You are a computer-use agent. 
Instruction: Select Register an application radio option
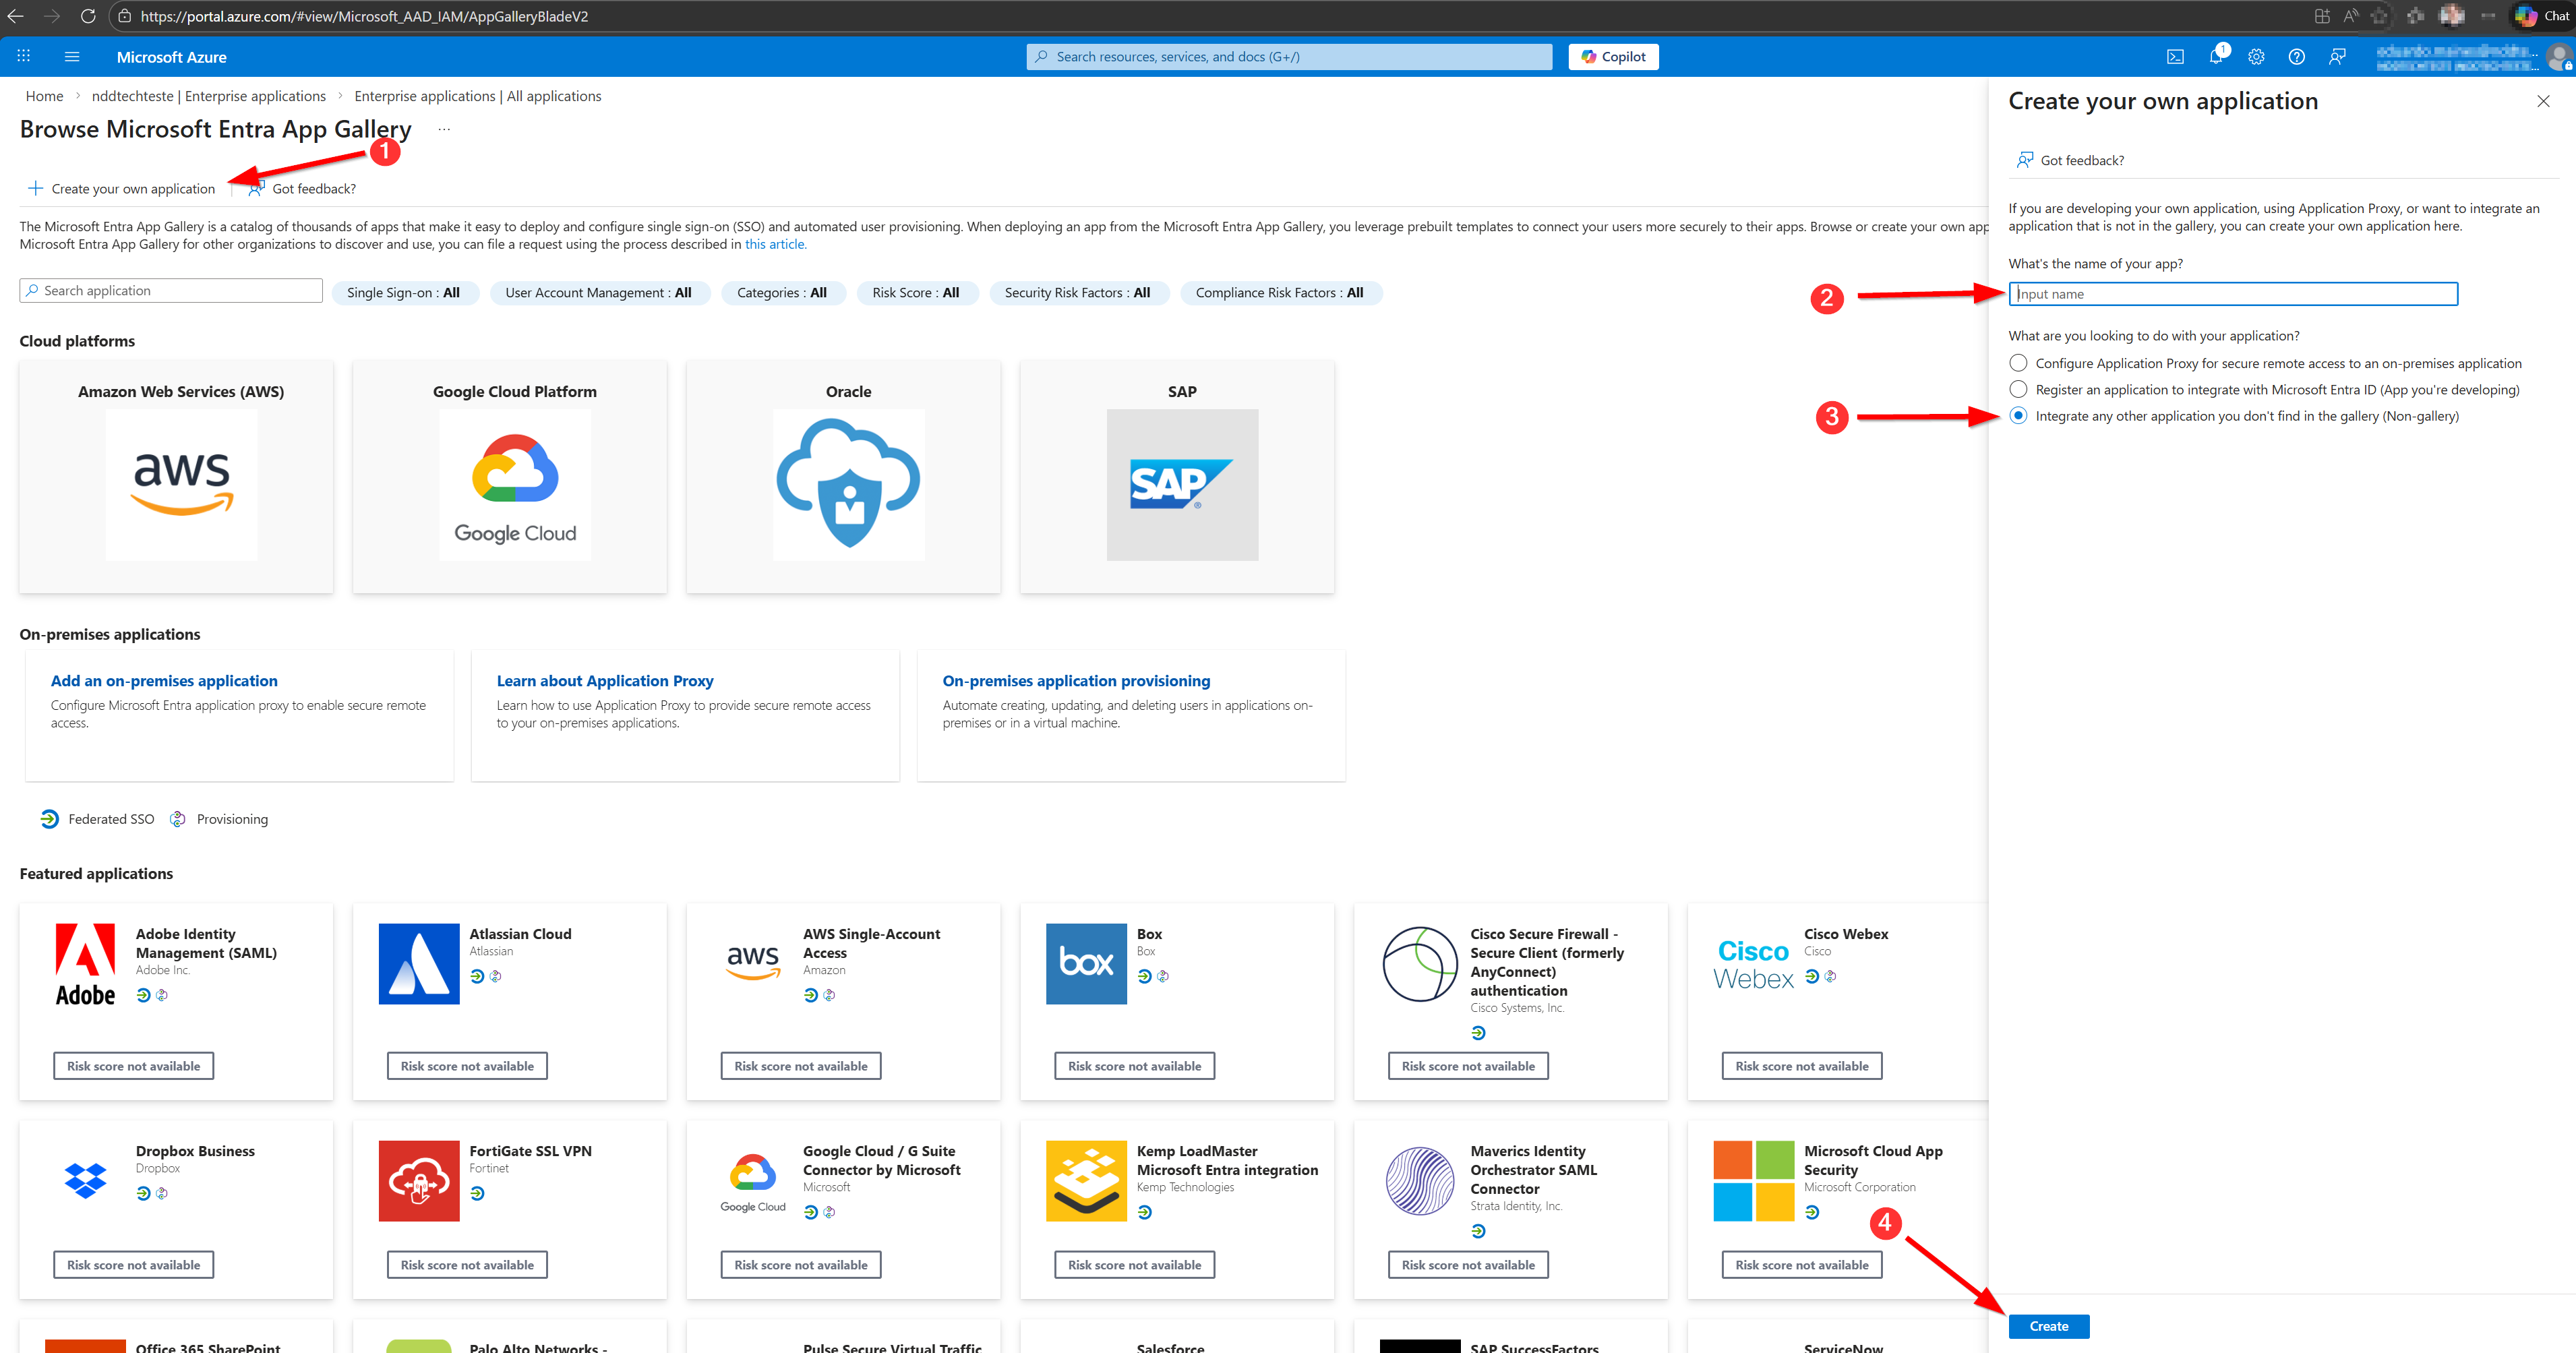[x=2018, y=389]
